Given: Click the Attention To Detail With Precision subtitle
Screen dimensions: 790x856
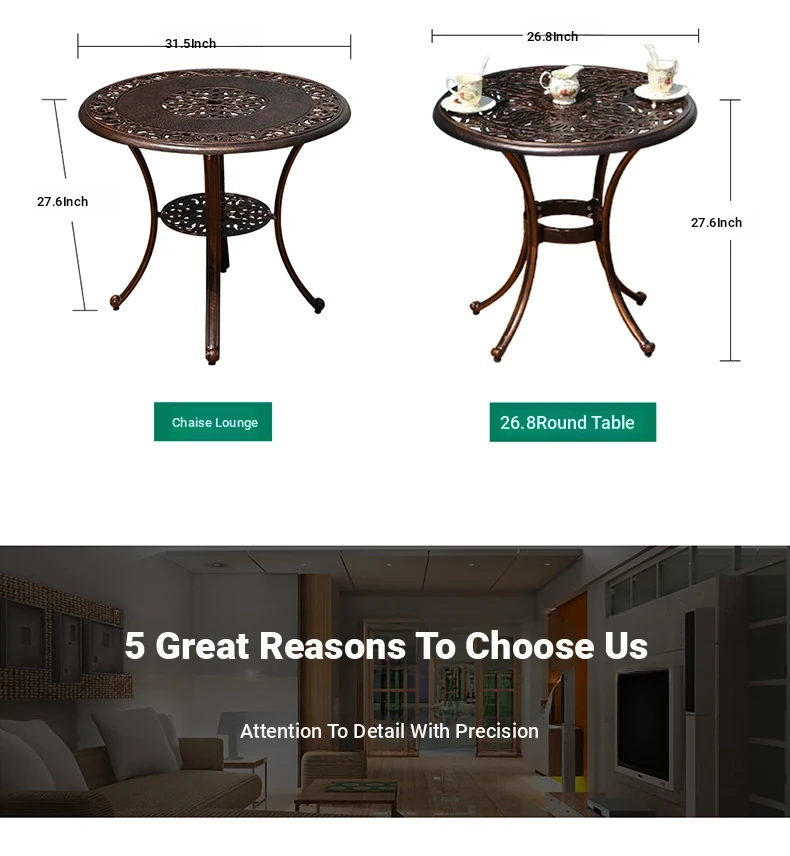Looking at the screenshot, I should [x=389, y=731].
